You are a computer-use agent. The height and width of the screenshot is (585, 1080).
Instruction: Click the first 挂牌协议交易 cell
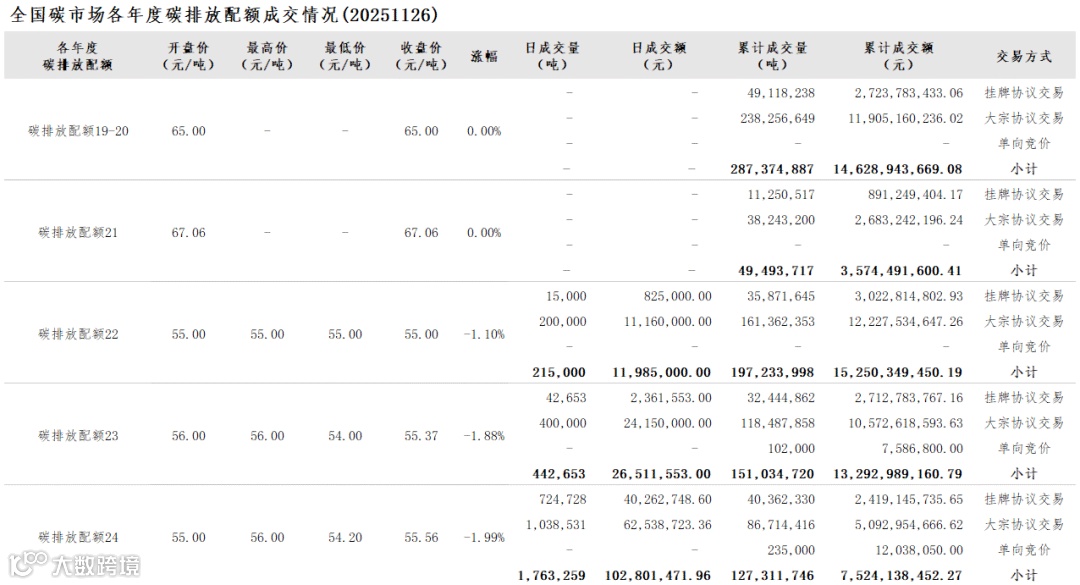1023,93
